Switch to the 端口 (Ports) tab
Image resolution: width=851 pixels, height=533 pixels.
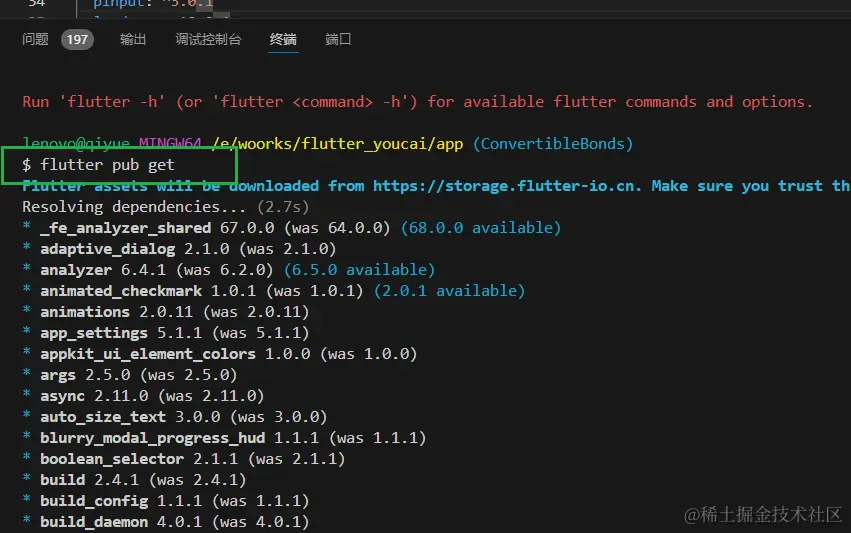(x=338, y=39)
